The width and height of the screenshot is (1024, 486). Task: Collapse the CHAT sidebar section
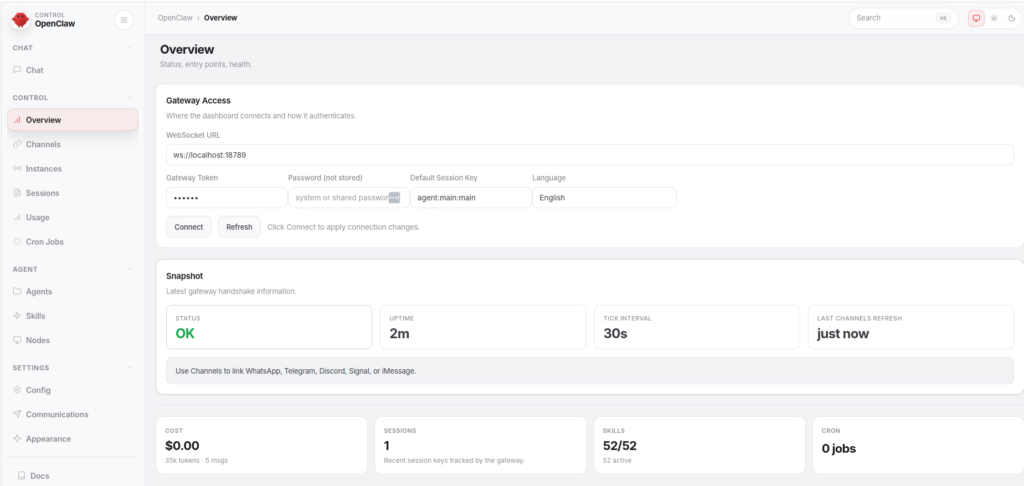130,48
